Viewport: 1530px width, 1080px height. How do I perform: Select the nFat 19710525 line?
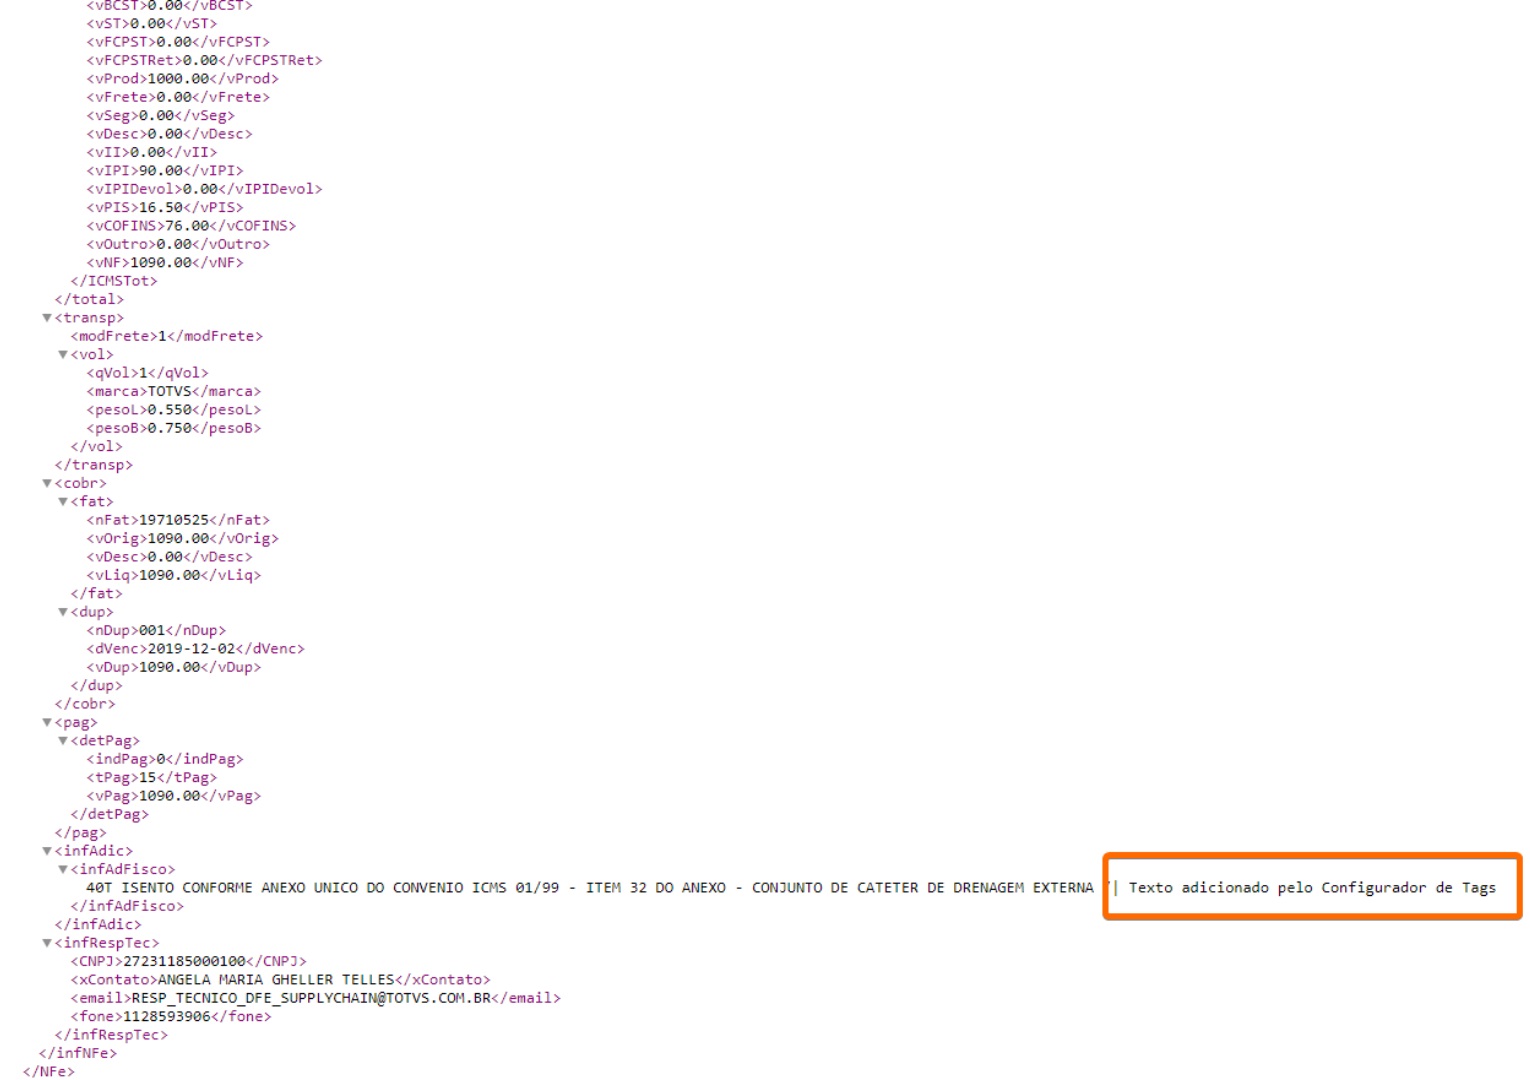click(178, 520)
